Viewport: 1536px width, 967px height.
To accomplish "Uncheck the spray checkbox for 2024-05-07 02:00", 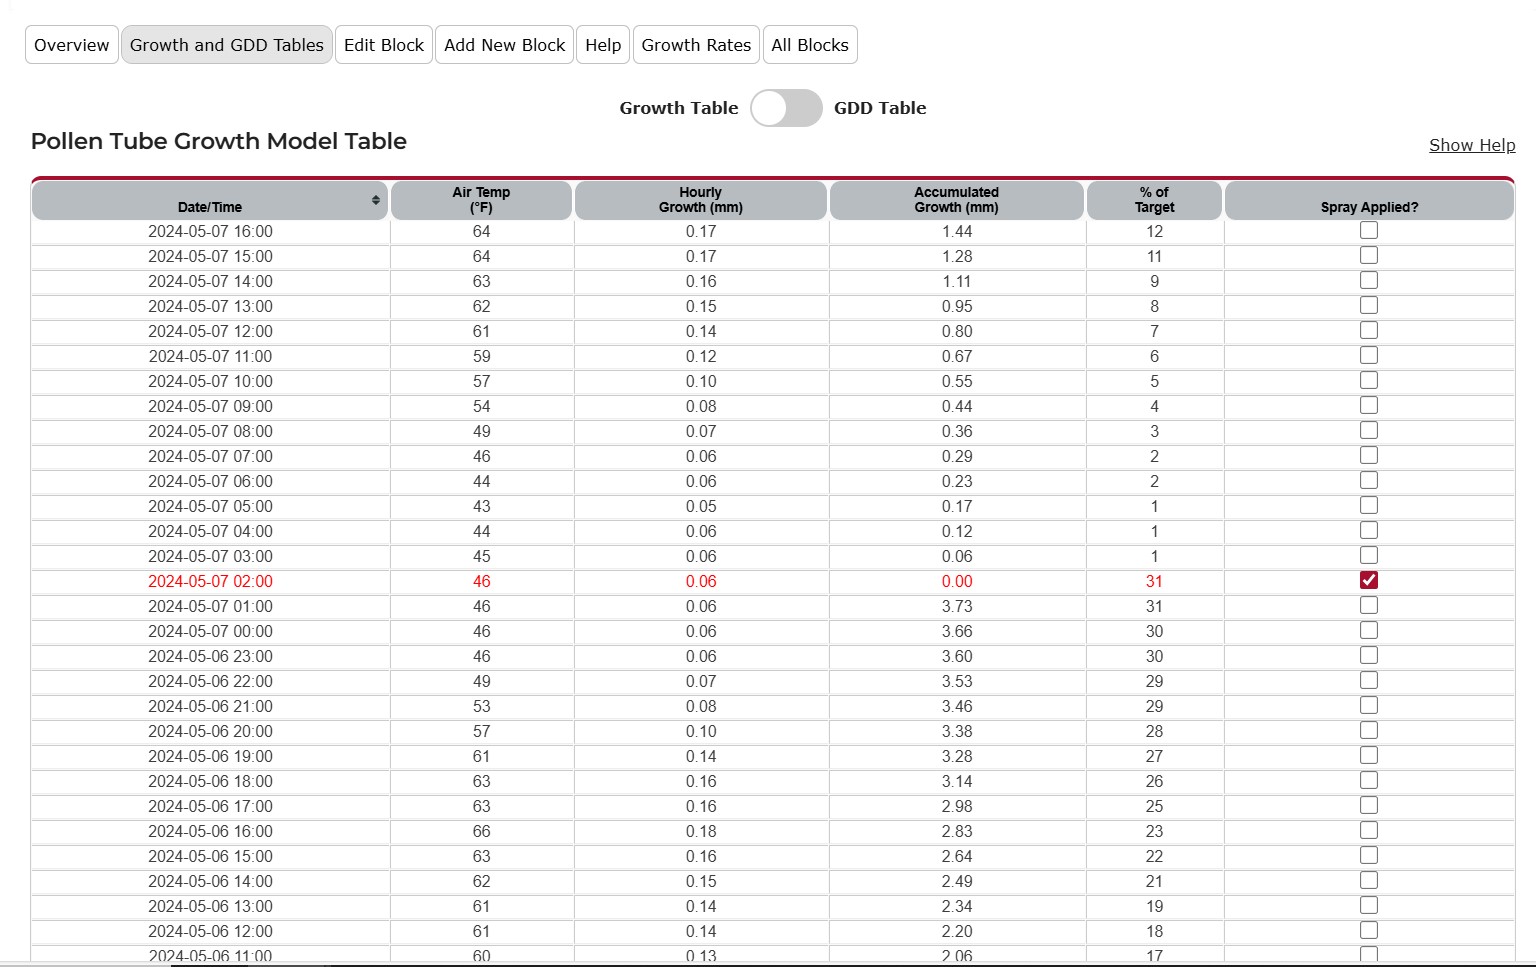I will pos(1369,580).
